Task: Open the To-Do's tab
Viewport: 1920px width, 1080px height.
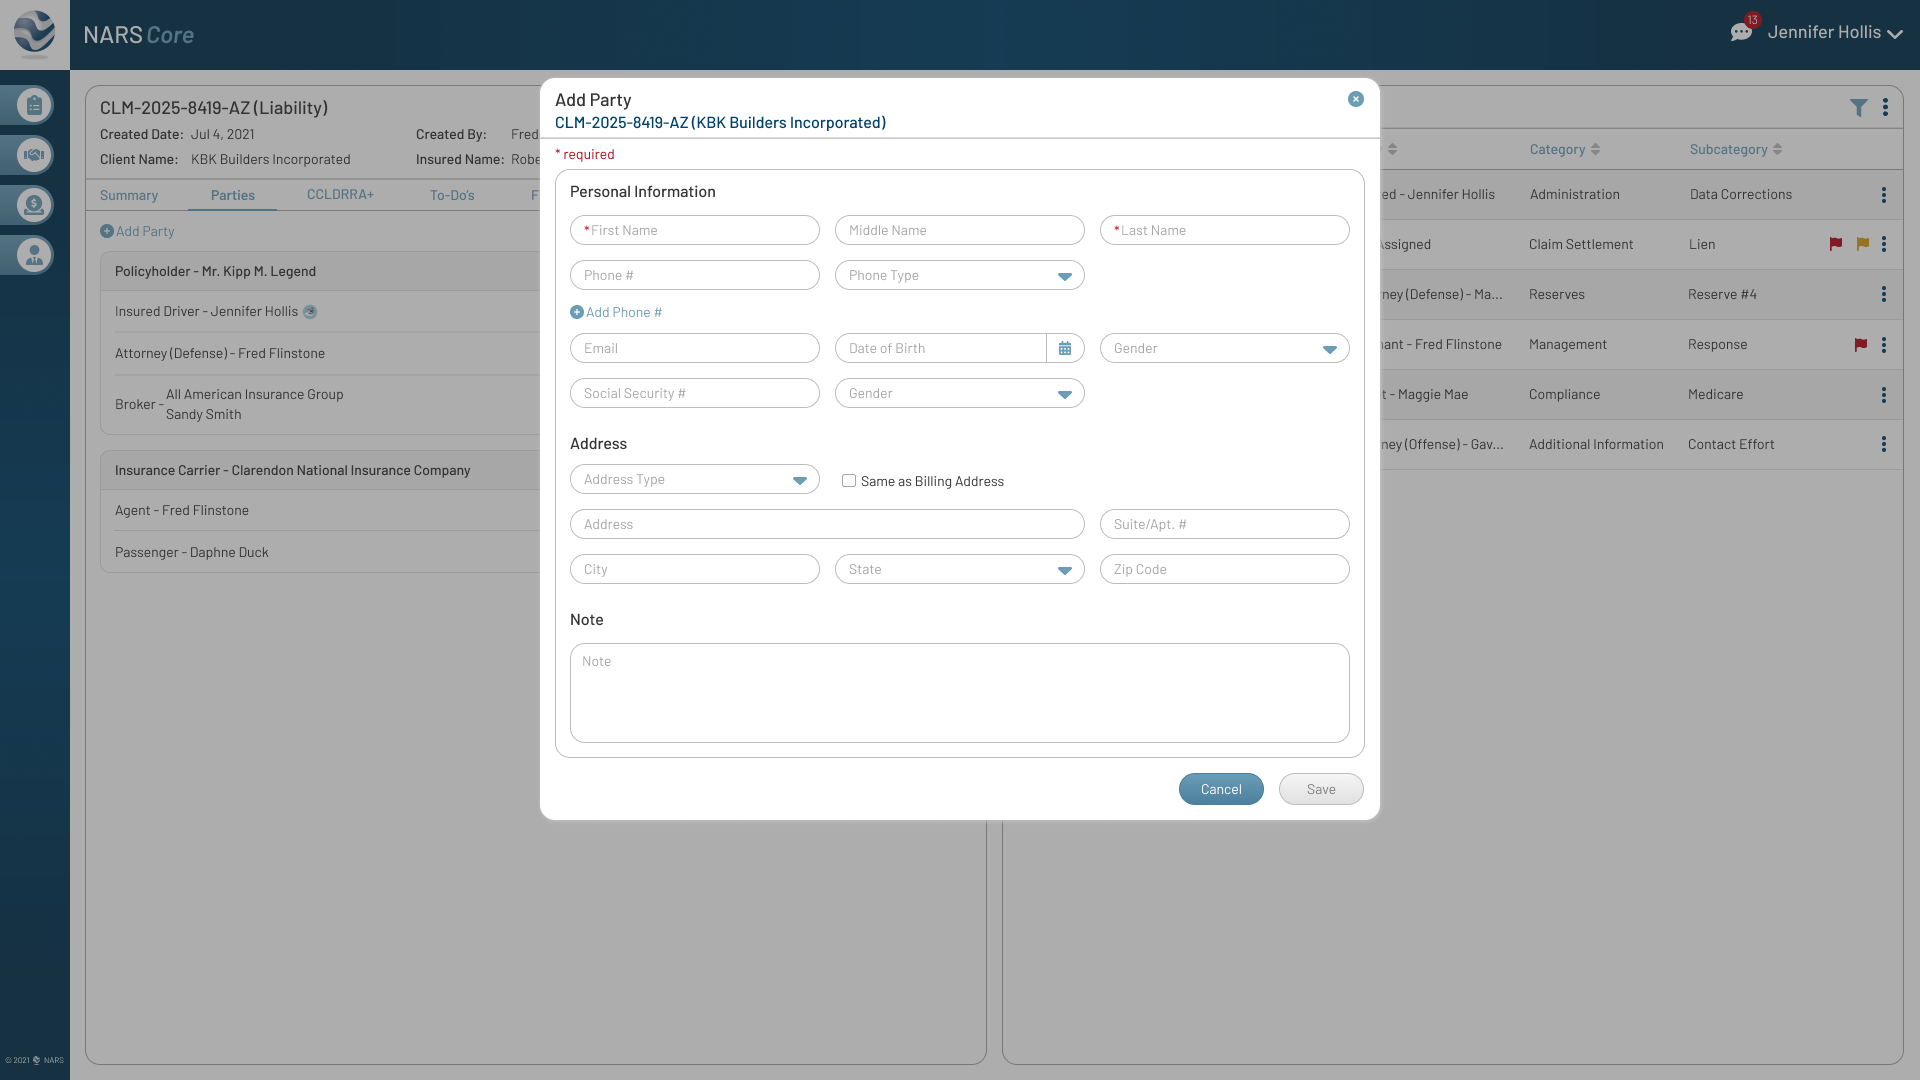Action: coord(452,195)
